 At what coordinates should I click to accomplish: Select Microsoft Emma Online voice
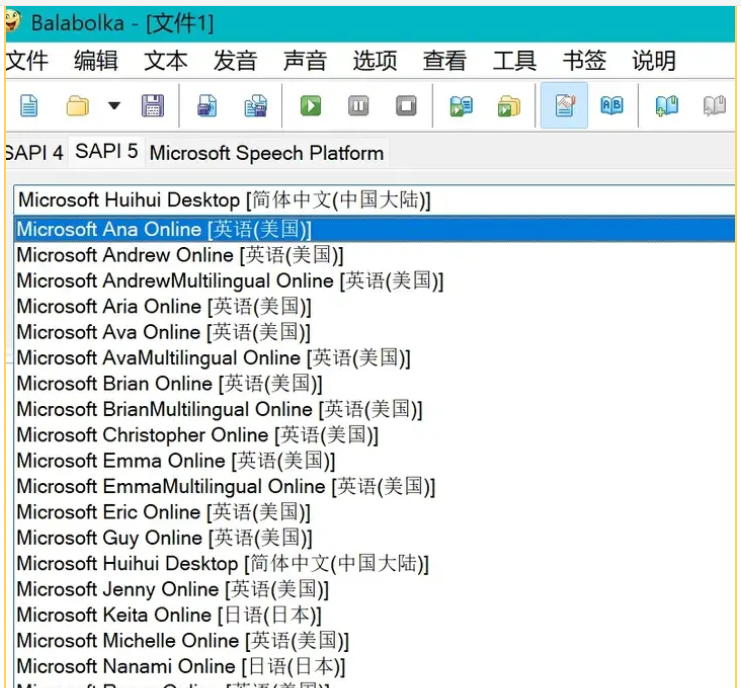point(374,461)
